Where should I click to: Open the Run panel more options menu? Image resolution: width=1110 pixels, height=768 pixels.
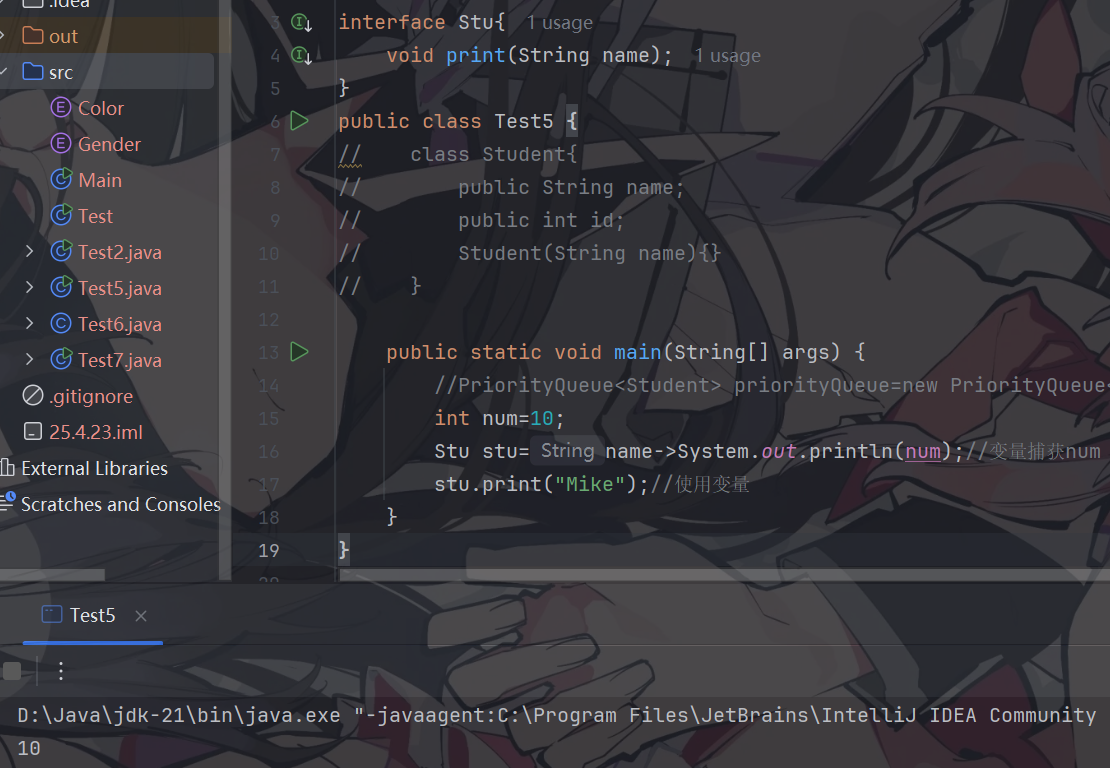(61, 671)
